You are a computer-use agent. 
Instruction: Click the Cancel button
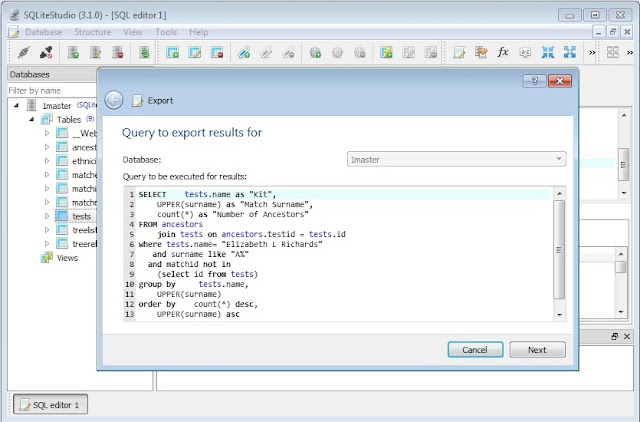tap(475, 350)
